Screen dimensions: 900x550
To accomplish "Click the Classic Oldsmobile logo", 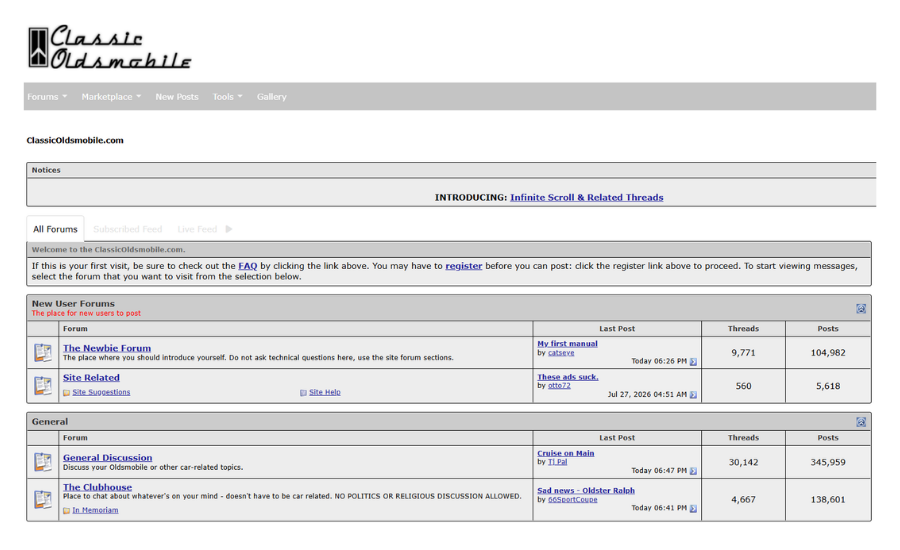I will click(109, 47).
